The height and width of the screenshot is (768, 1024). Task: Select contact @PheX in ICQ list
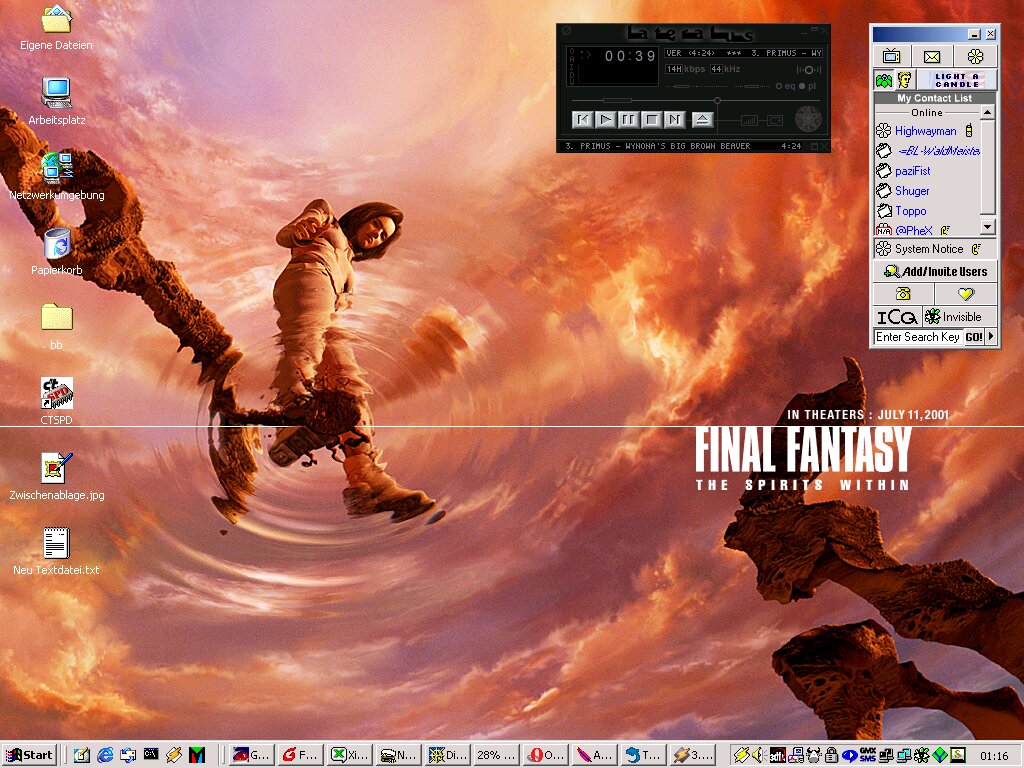click(913, 230)
